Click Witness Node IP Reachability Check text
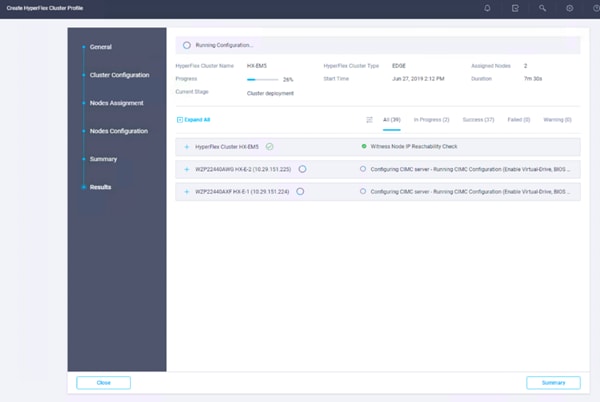 [414, 146]
